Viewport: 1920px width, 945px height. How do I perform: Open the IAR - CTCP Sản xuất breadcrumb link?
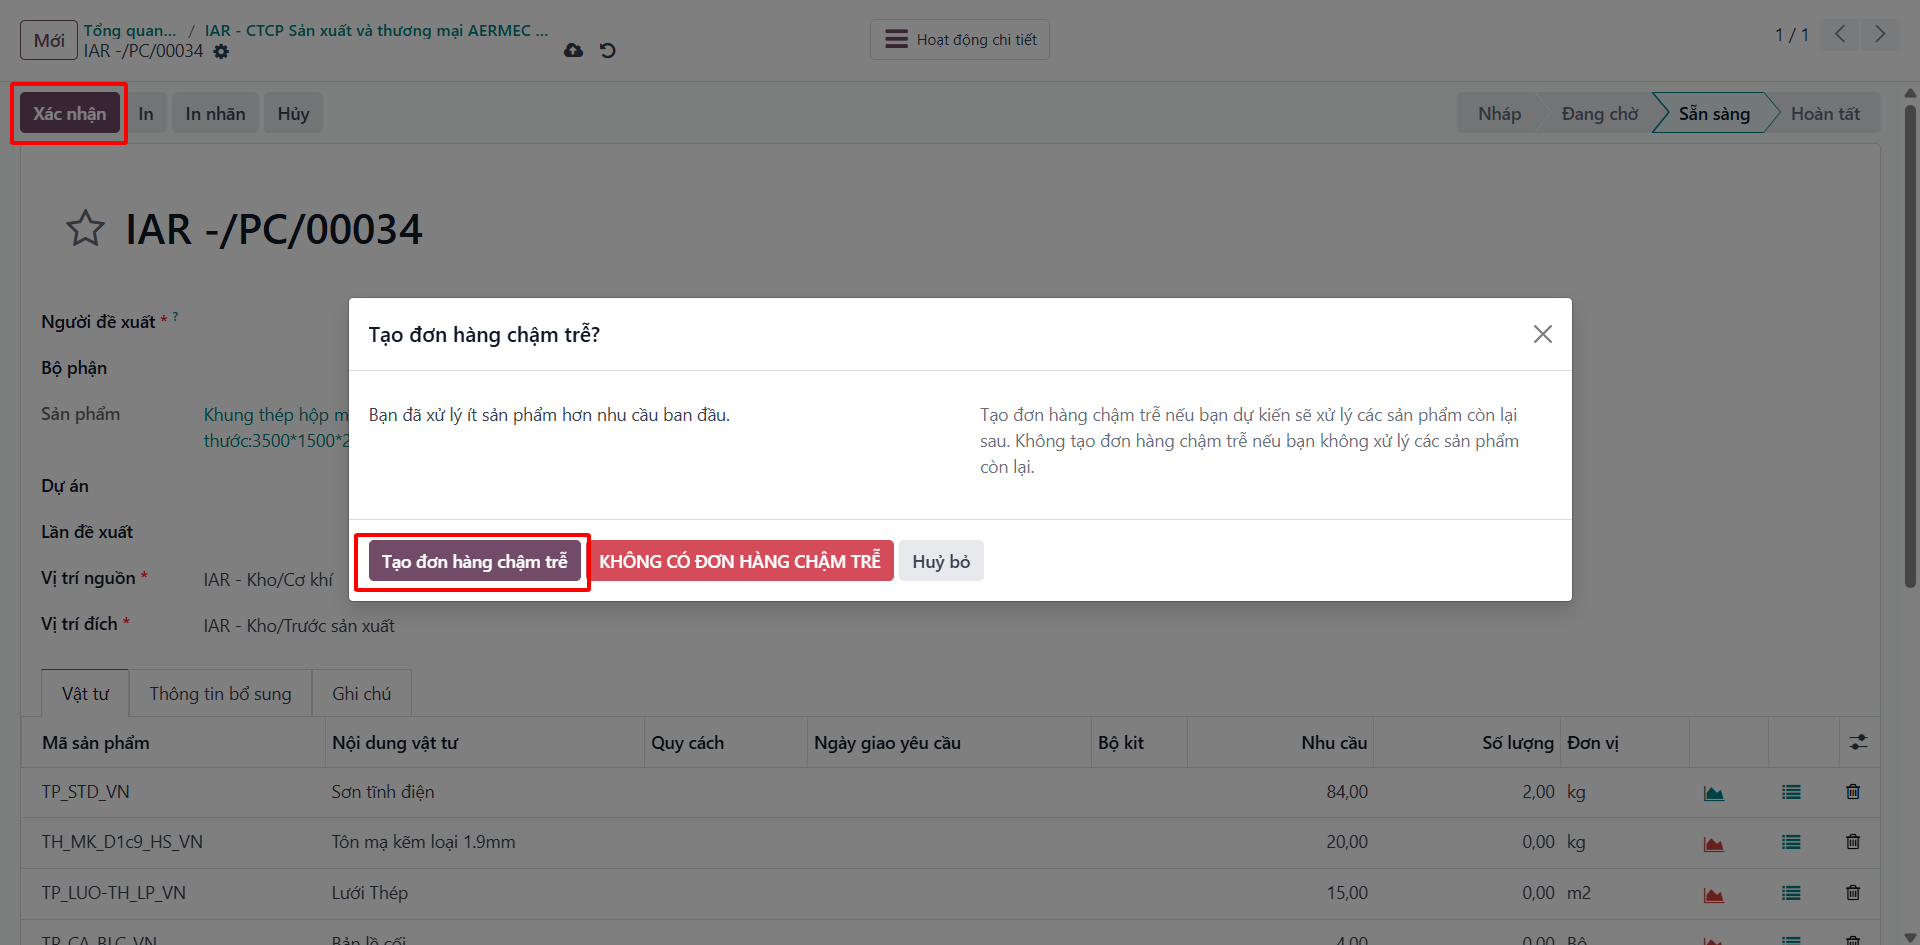[x=377, y=30]
